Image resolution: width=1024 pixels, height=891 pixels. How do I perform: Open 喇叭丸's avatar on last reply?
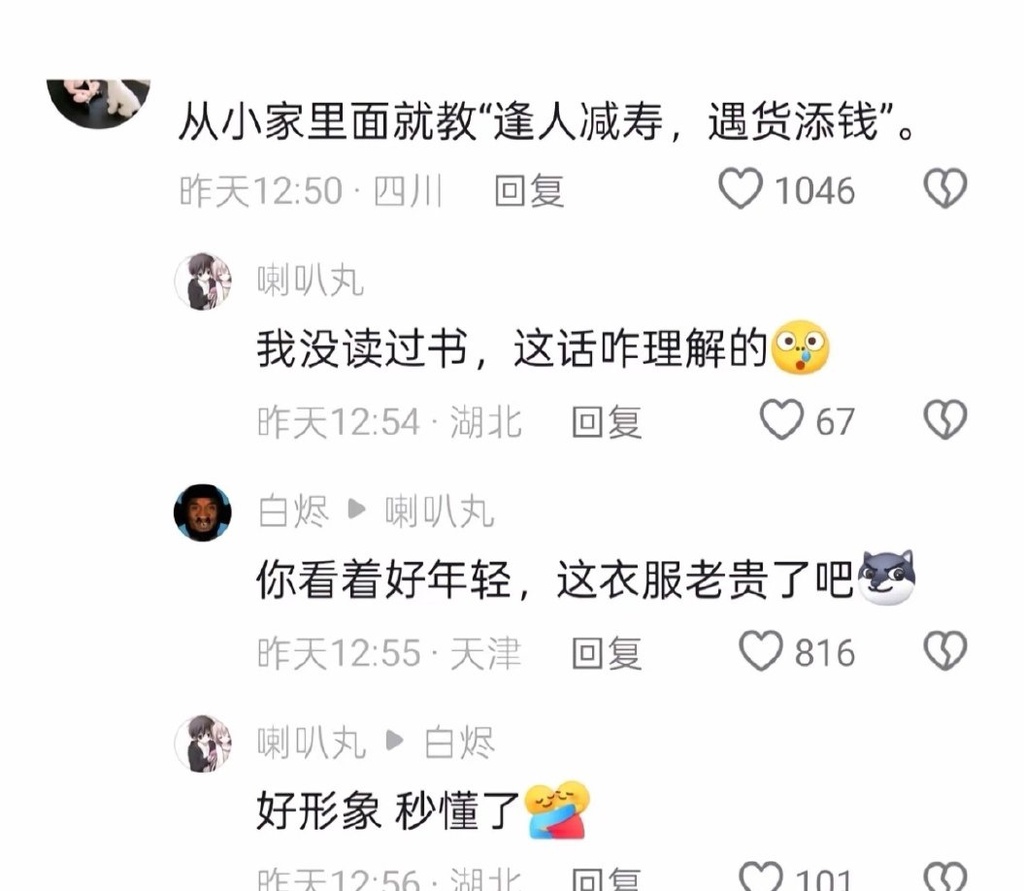[x=203, y=744]
